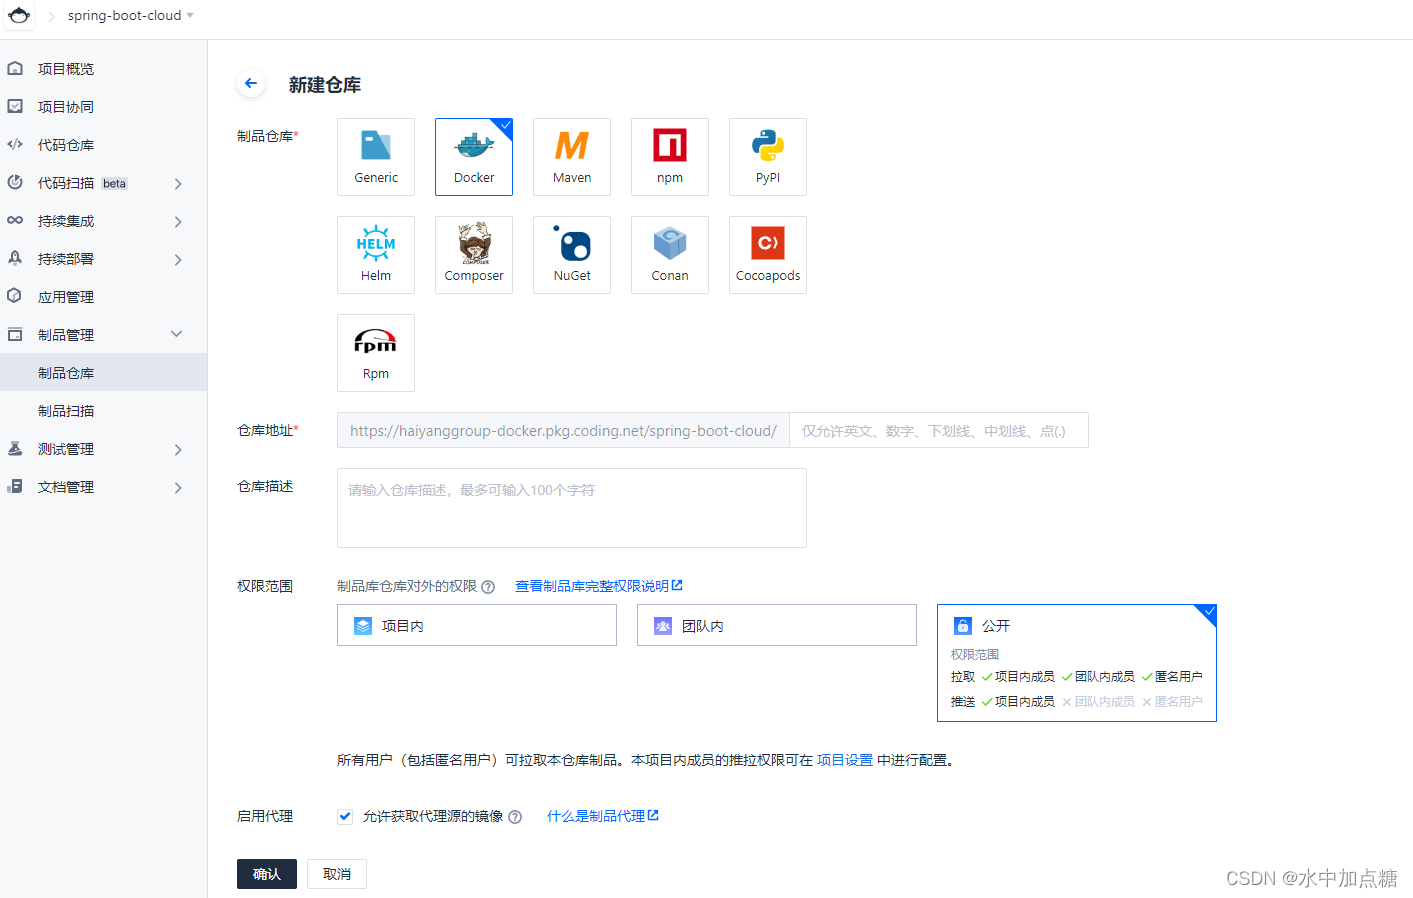Collapse the 制品管理 sidebar chevron
This screenshot has width=1413, height=898.
pos(177,334)
